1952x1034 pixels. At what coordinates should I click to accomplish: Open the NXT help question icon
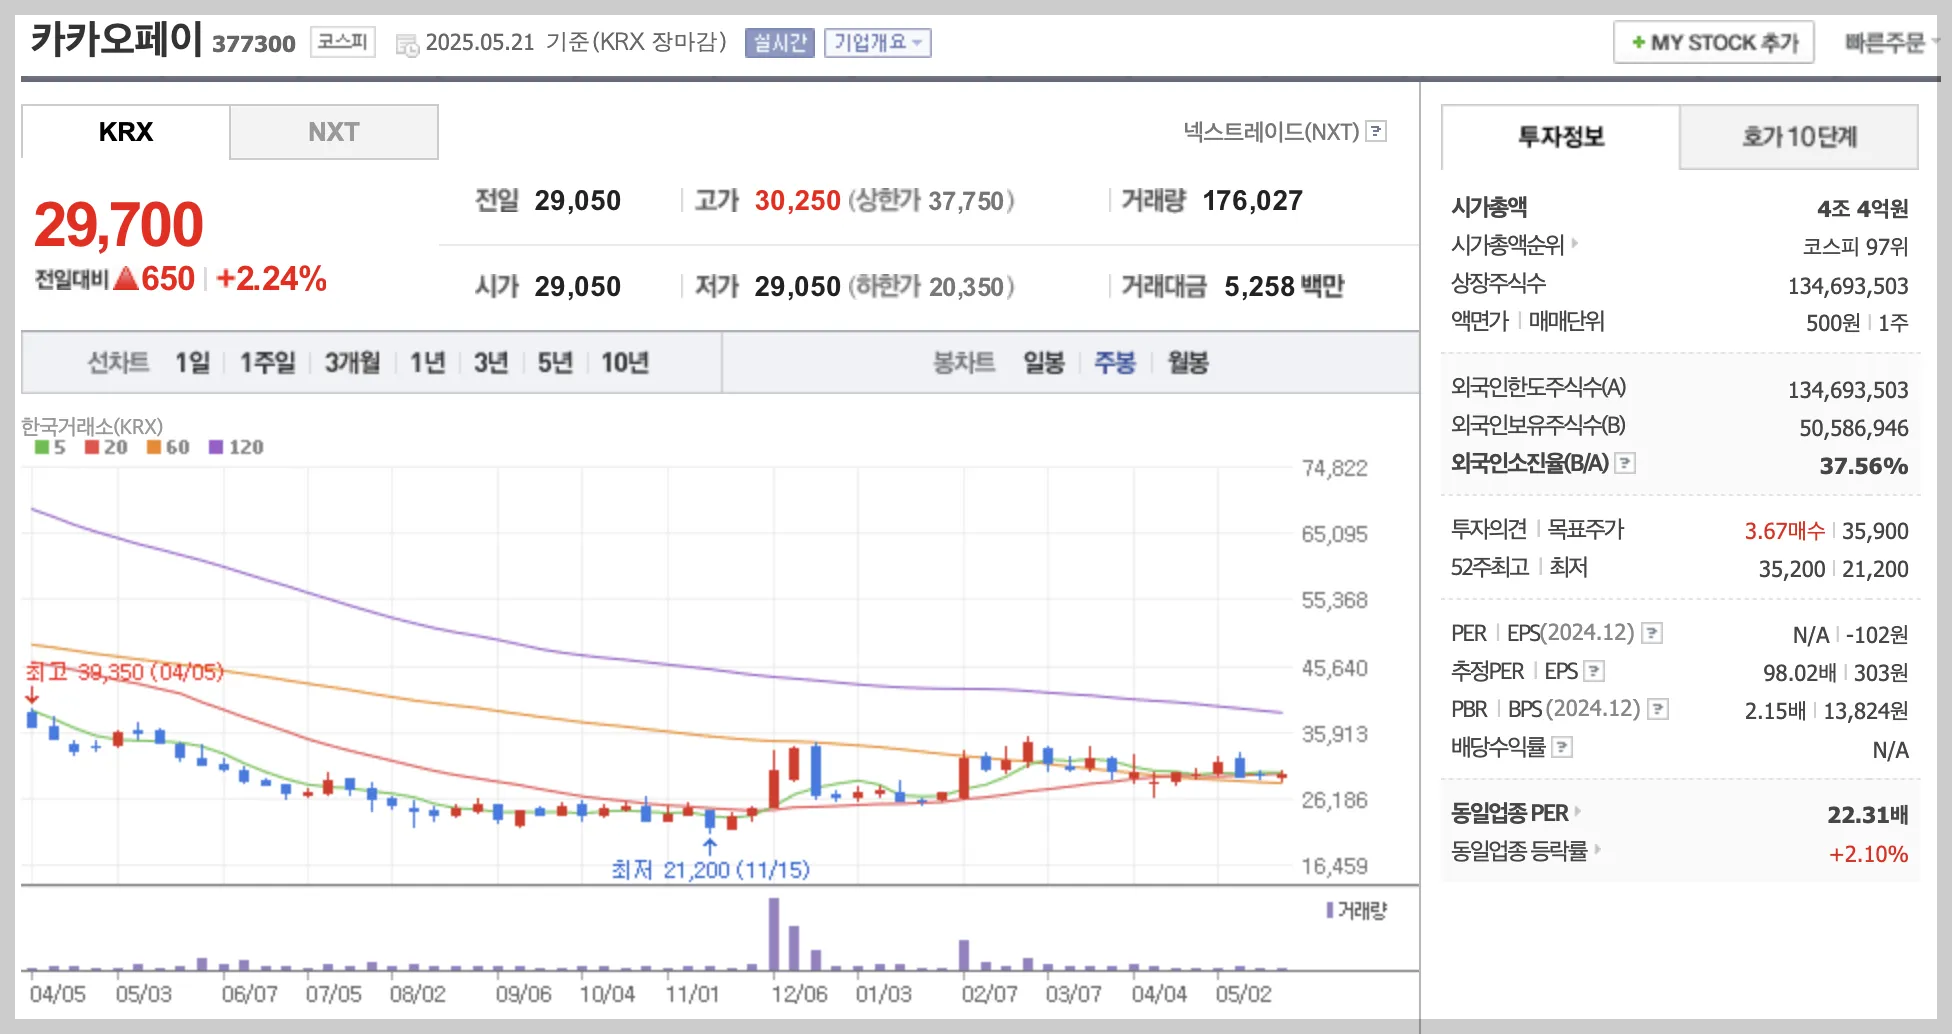pyautogui.click(x=1377, y=131)
